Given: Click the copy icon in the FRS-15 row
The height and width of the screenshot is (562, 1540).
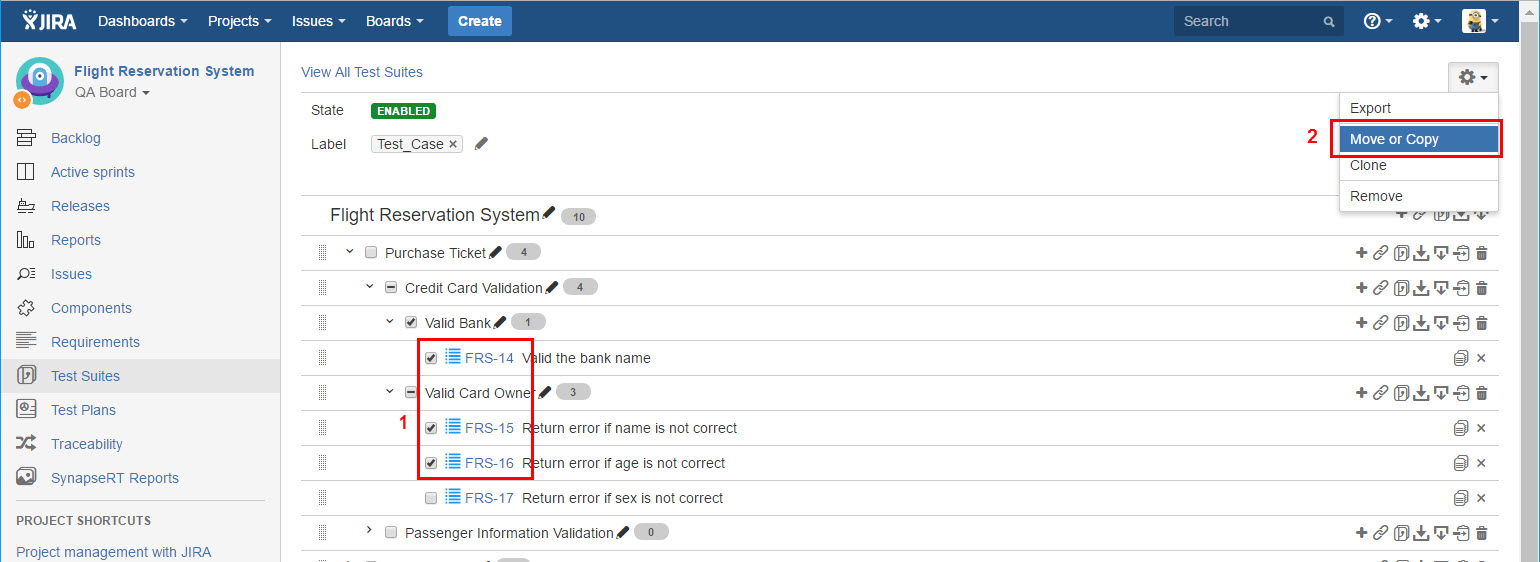Looking at the screenshot, I should tap(1461, 428).
